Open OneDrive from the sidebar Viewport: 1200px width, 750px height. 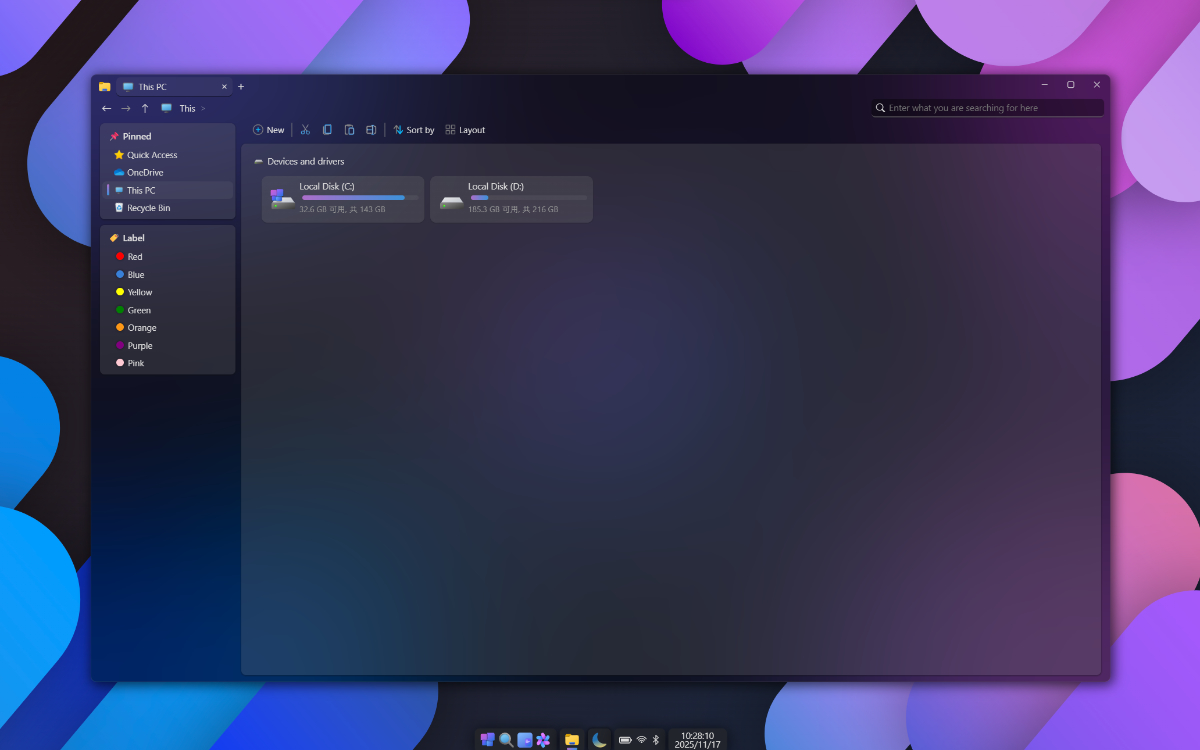(x=145, y=172)
